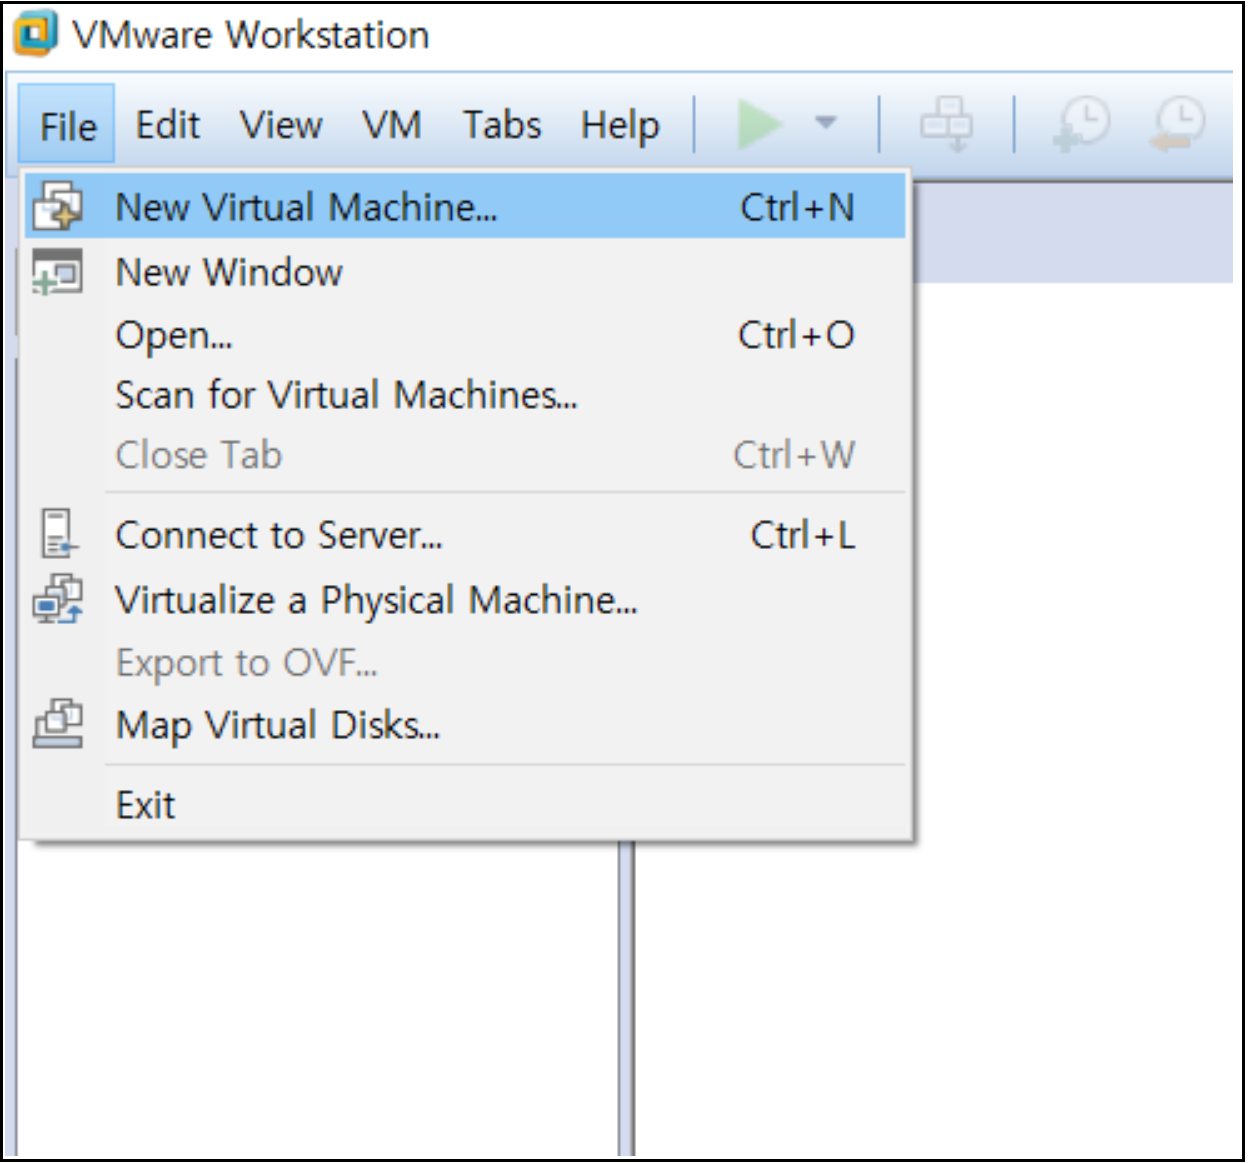Open the Help menu
Viewport: 1248px width, 1163px height.
(620, 126)
